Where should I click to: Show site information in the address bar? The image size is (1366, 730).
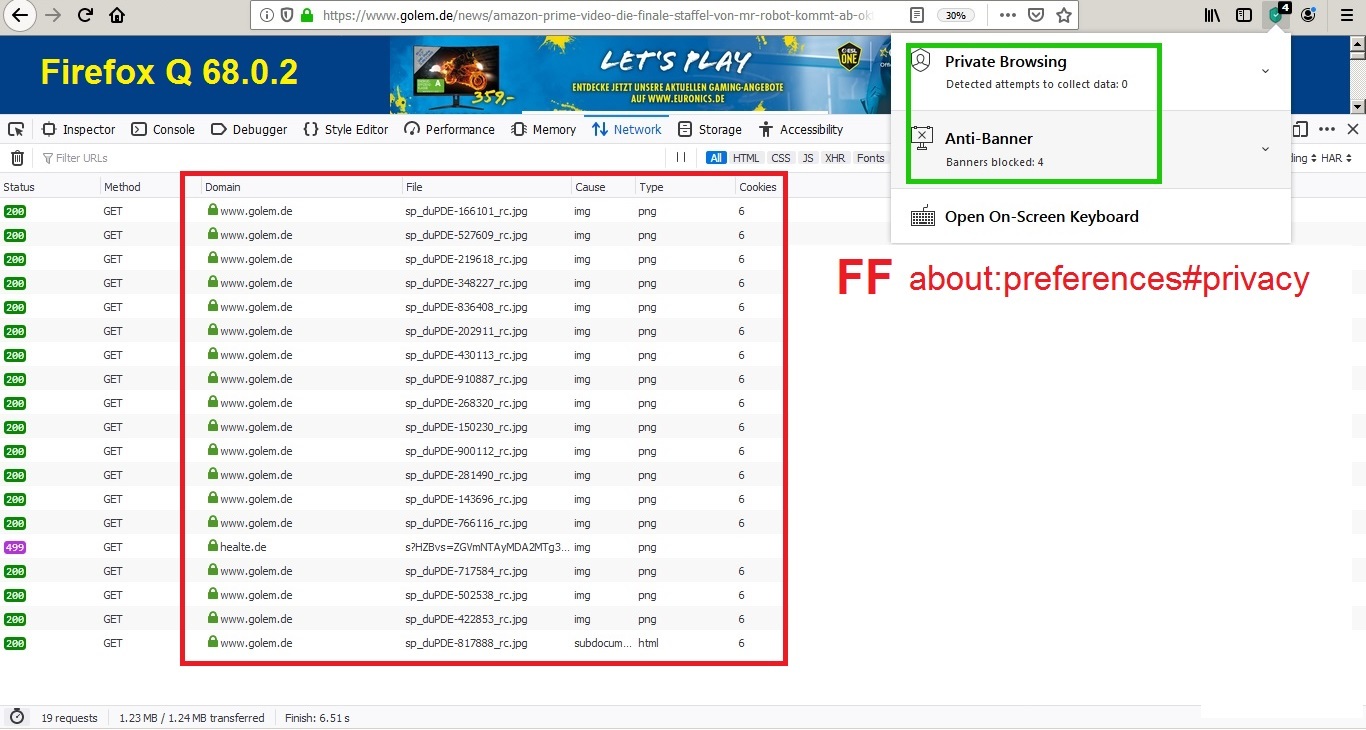pos(266,15)
